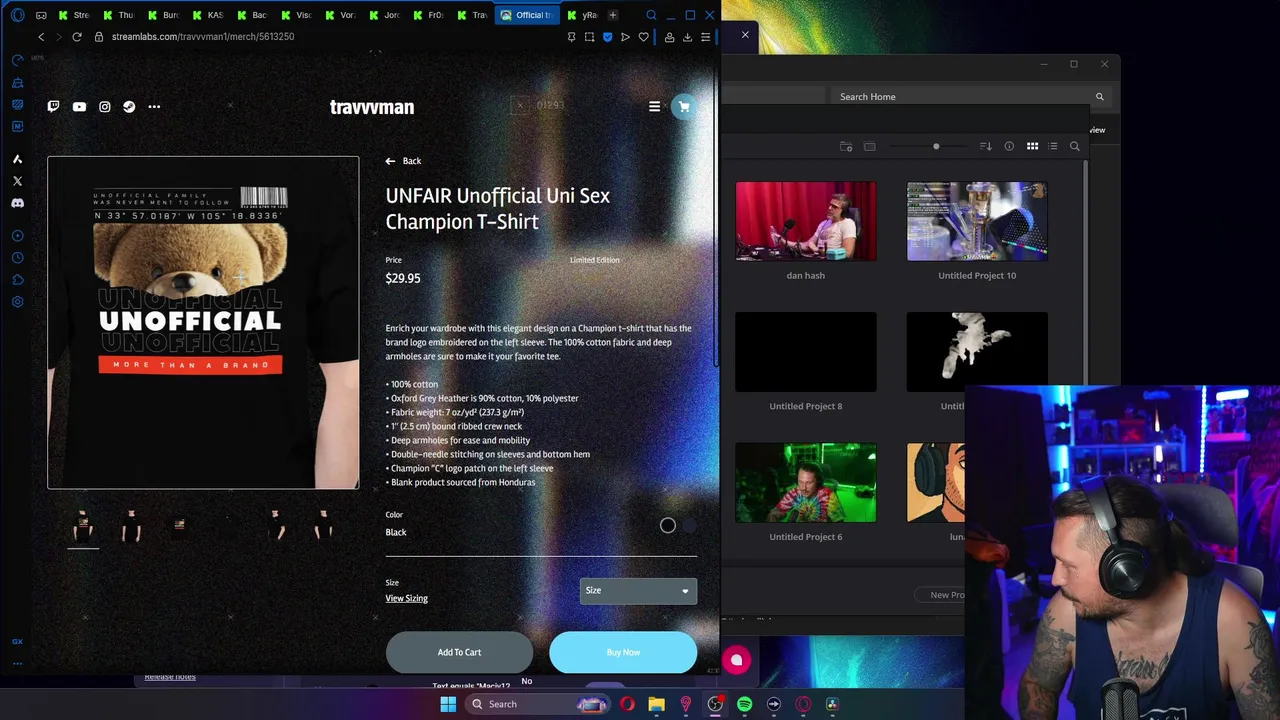Screen dimensions: 1280x720
Task: Select the Untitled Project 6 thumbnail
Action: (806, 483)
